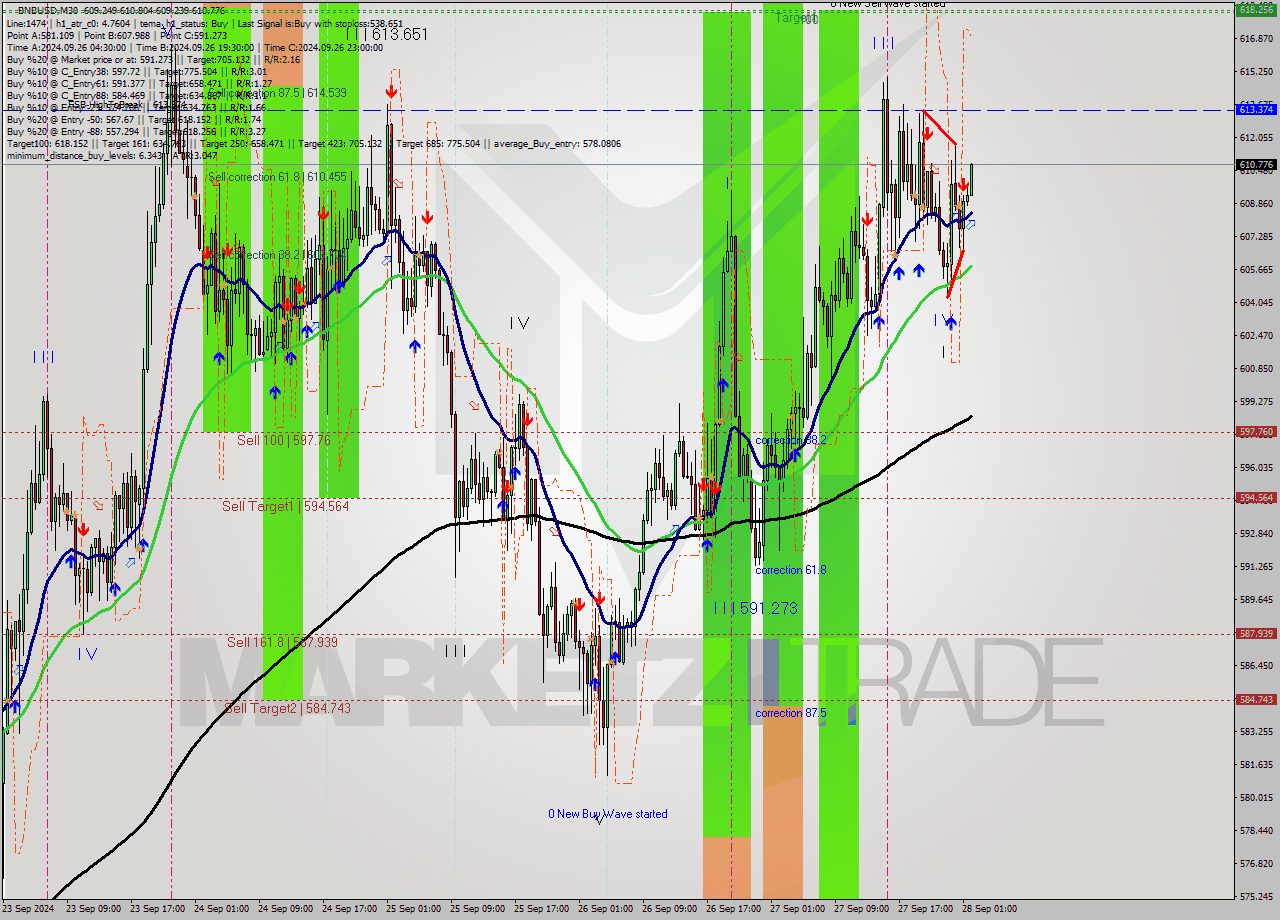
Task: Click the 'correction 87.5' blue label
Action: coord(790,713)
